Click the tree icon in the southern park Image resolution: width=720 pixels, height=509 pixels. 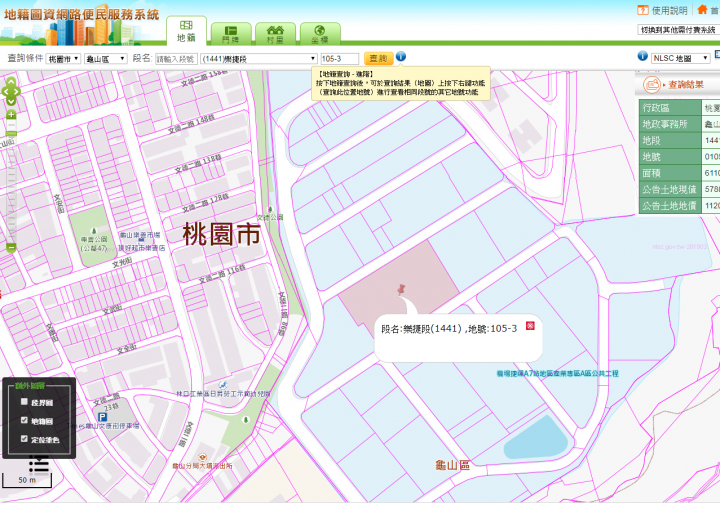246,419
